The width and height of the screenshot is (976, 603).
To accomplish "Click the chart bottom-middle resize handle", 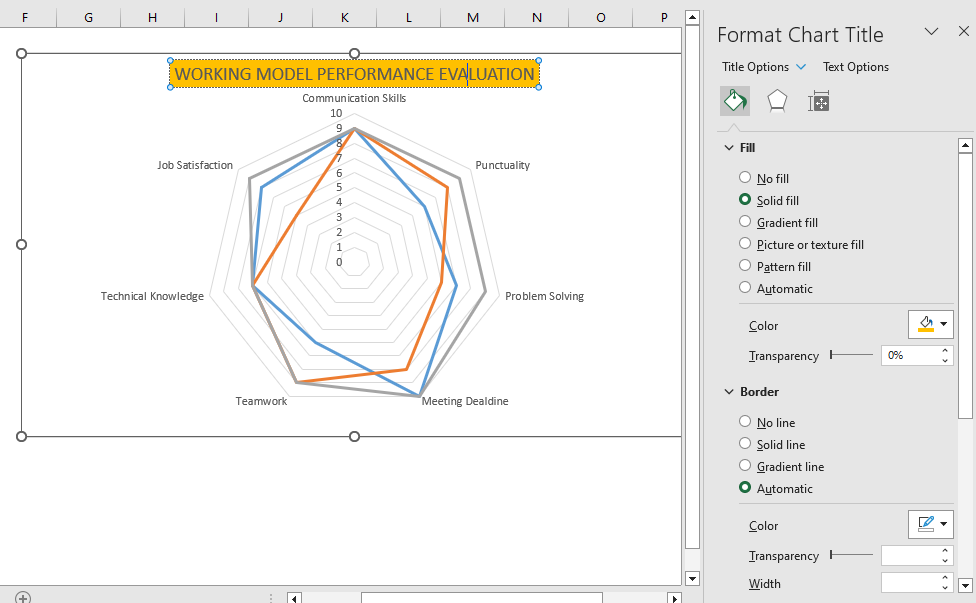I will click(x=354, y=437).
